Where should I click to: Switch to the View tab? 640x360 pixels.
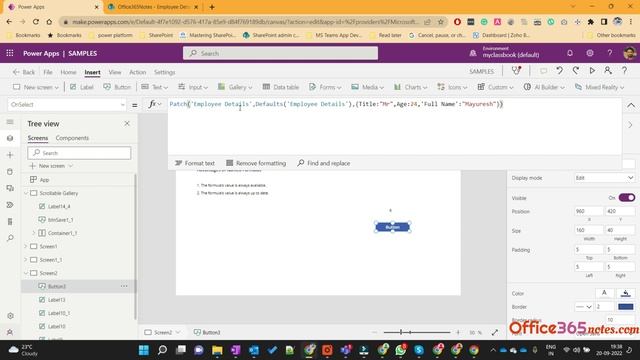(115, 72)
